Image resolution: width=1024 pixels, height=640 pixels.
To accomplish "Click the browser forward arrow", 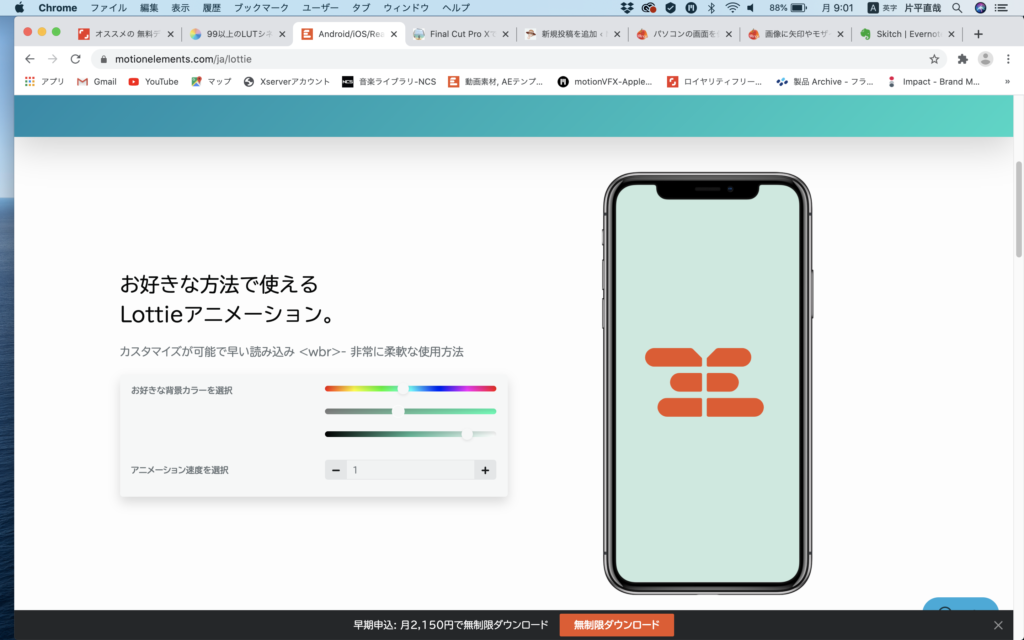I will [x=52, y=59].
